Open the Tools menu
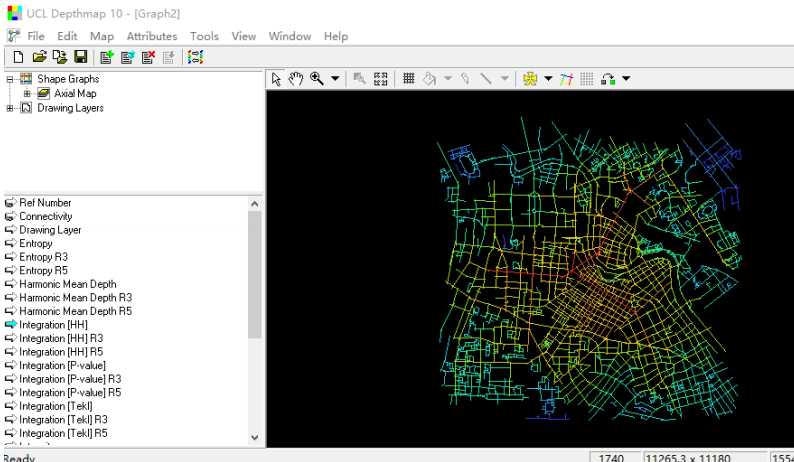Image resolution: width=794 pixels, height=462 pixels. 205,36
